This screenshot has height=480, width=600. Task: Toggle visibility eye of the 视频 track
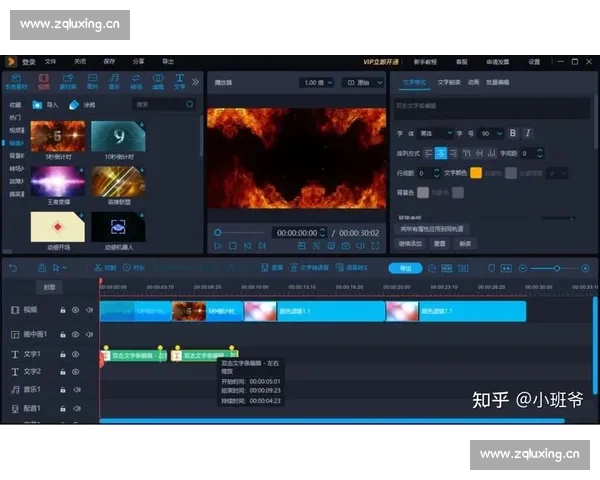[x=75, y=310]
